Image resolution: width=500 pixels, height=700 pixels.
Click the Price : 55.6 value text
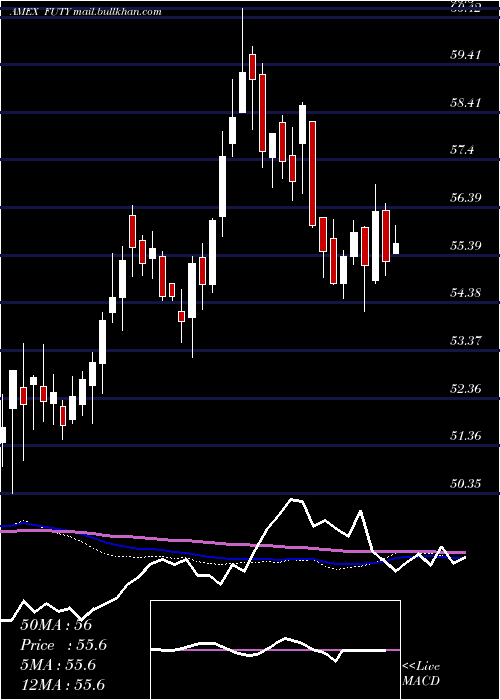tap(64, 645)
